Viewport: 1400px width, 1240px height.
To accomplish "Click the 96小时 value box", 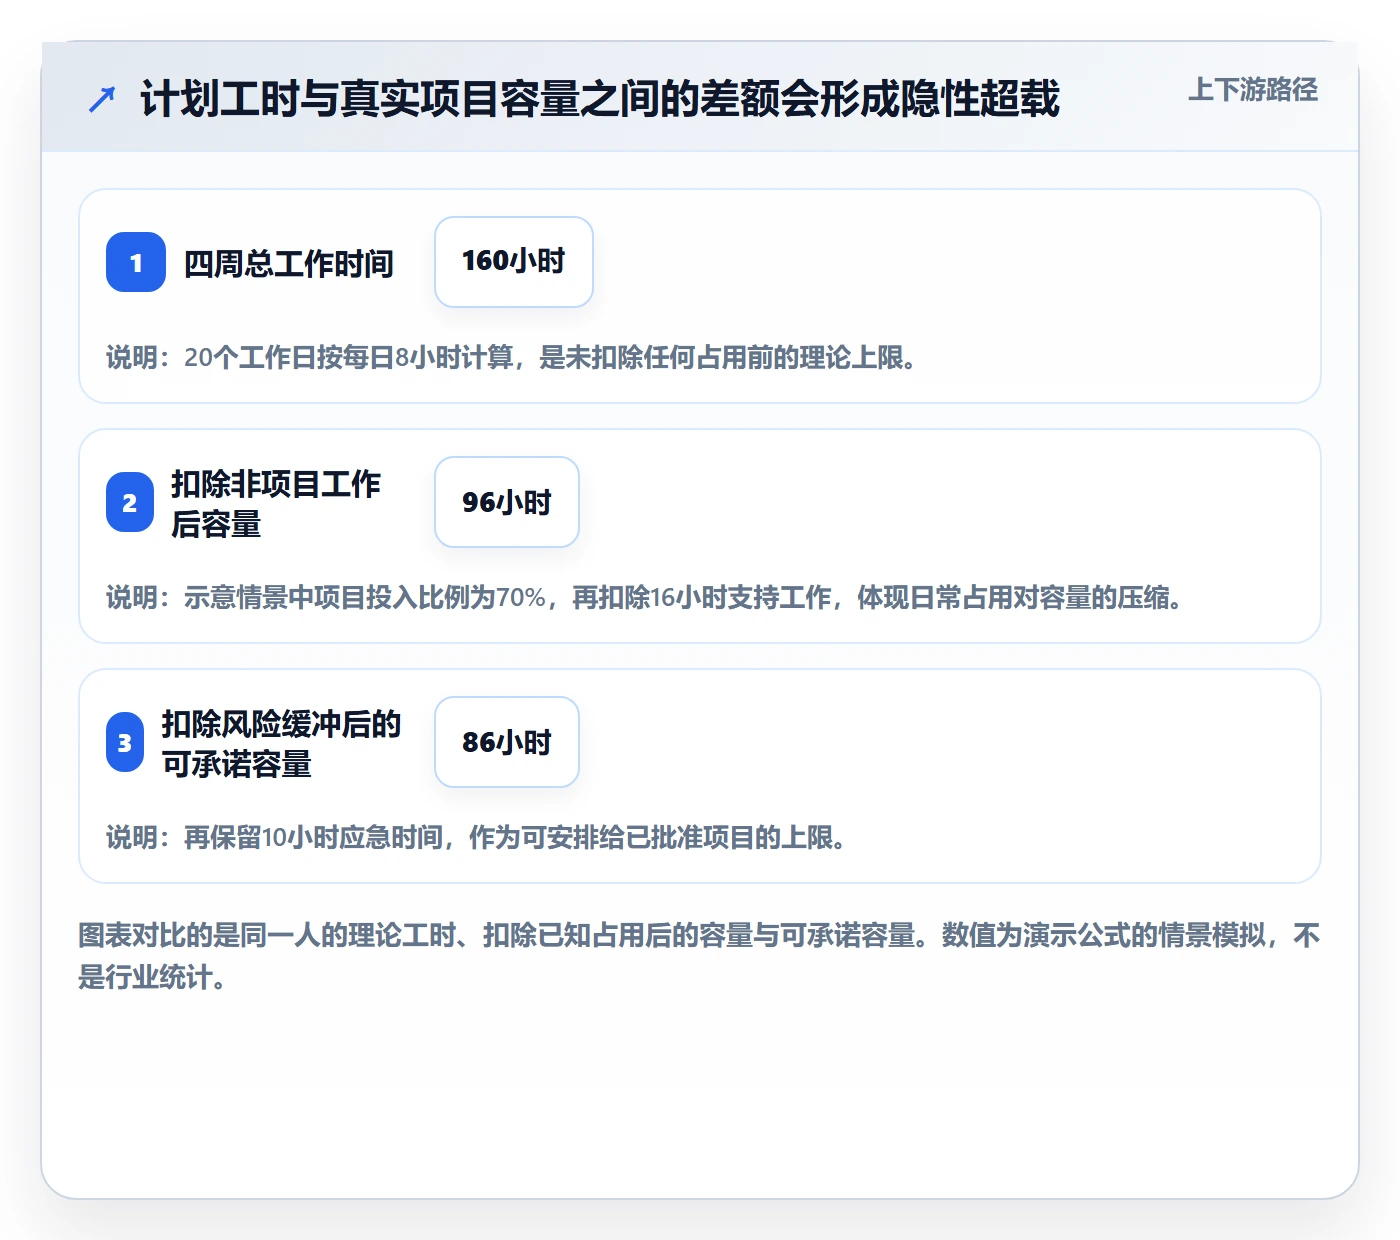I will tap(507, 502).
